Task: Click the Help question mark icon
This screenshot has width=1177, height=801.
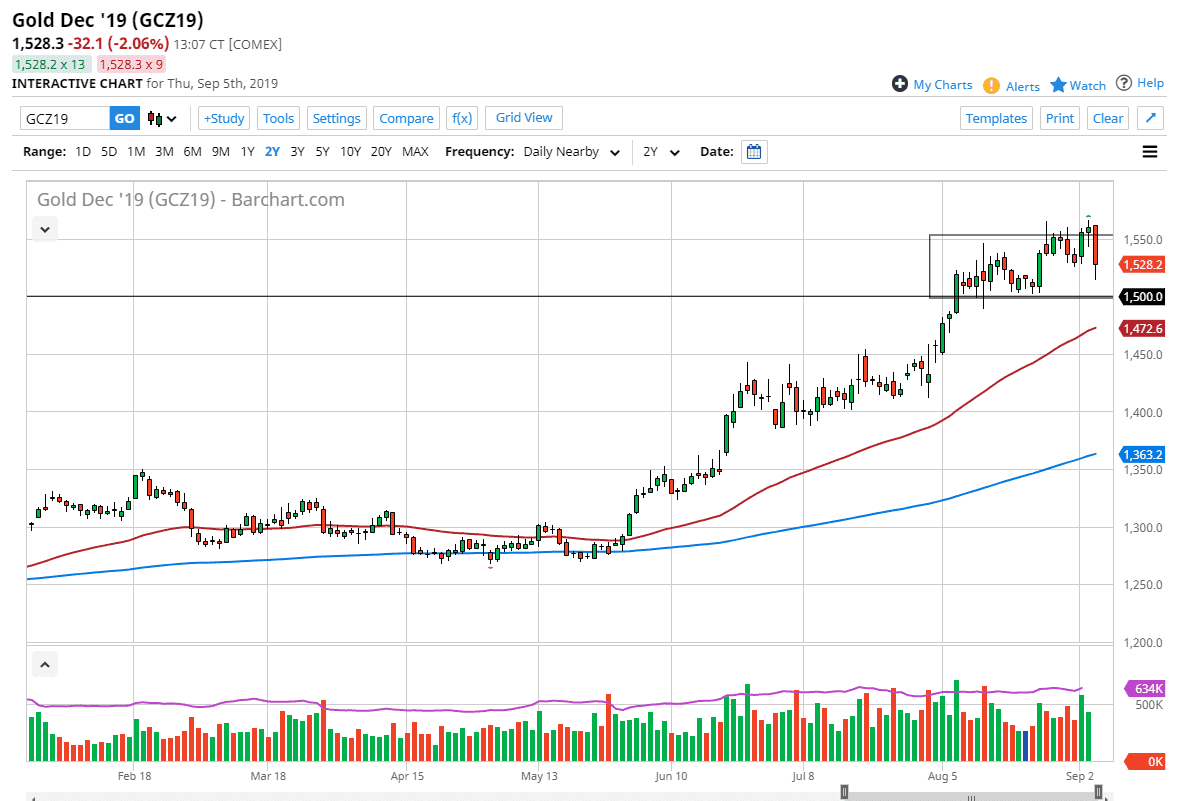Action: pos(1124,83)
